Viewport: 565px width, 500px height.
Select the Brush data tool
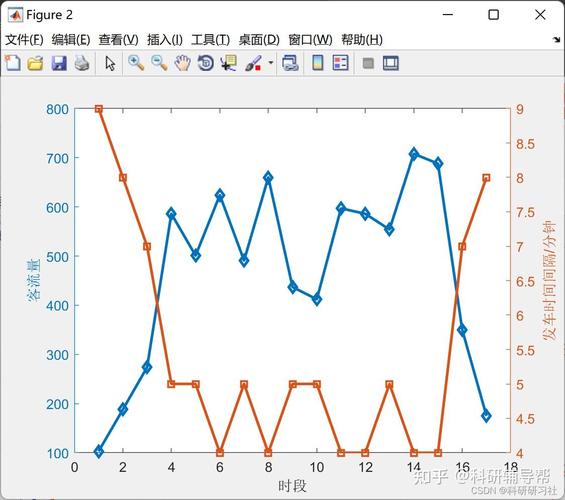253,63
